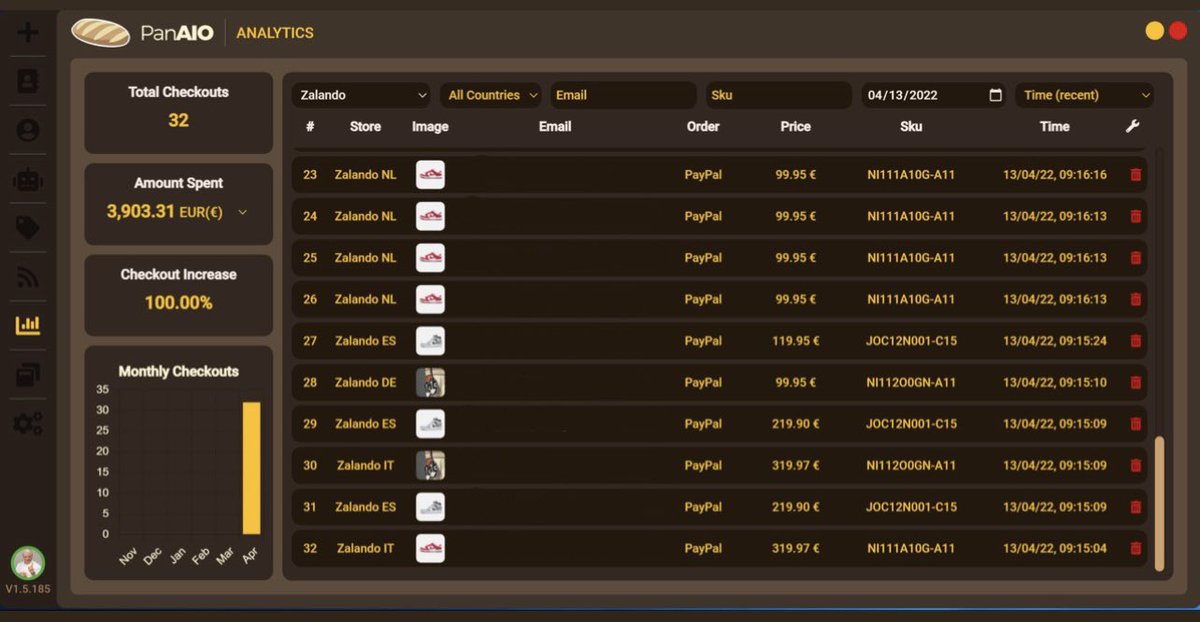
Task: Delete checkout row 25
Action: (x=1135, y=258)
